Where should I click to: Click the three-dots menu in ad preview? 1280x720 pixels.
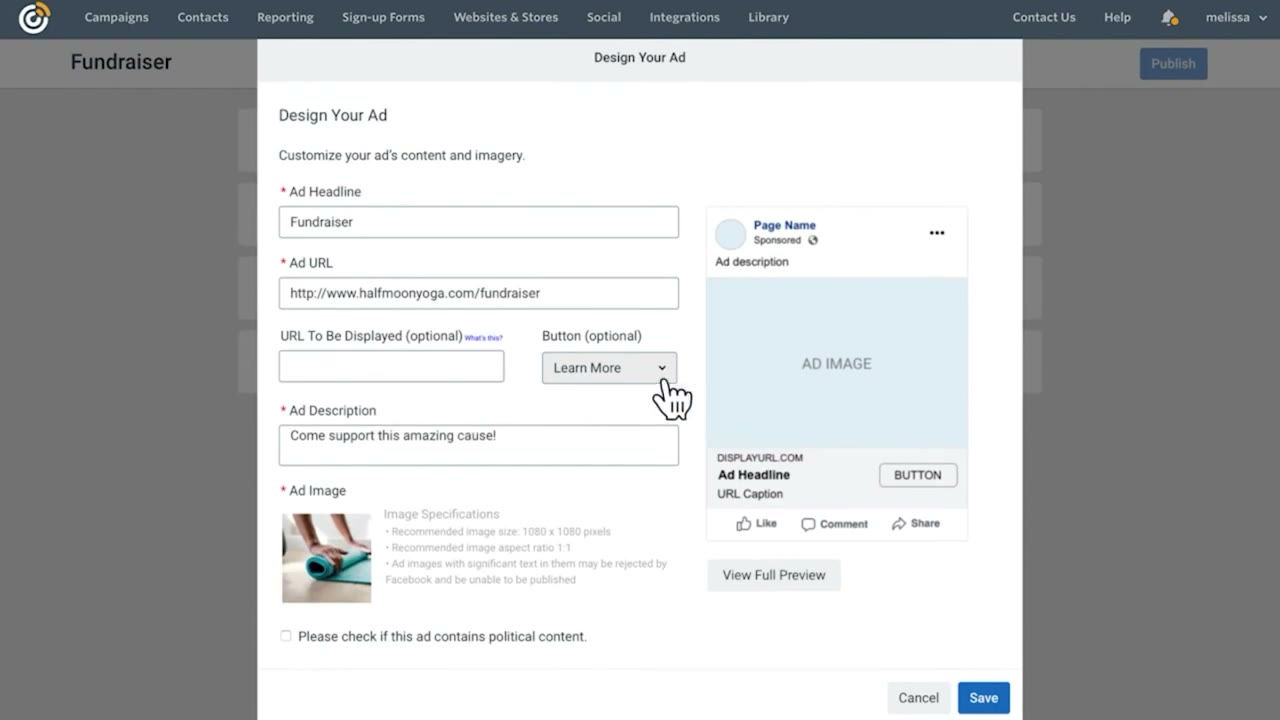point(937,233)
